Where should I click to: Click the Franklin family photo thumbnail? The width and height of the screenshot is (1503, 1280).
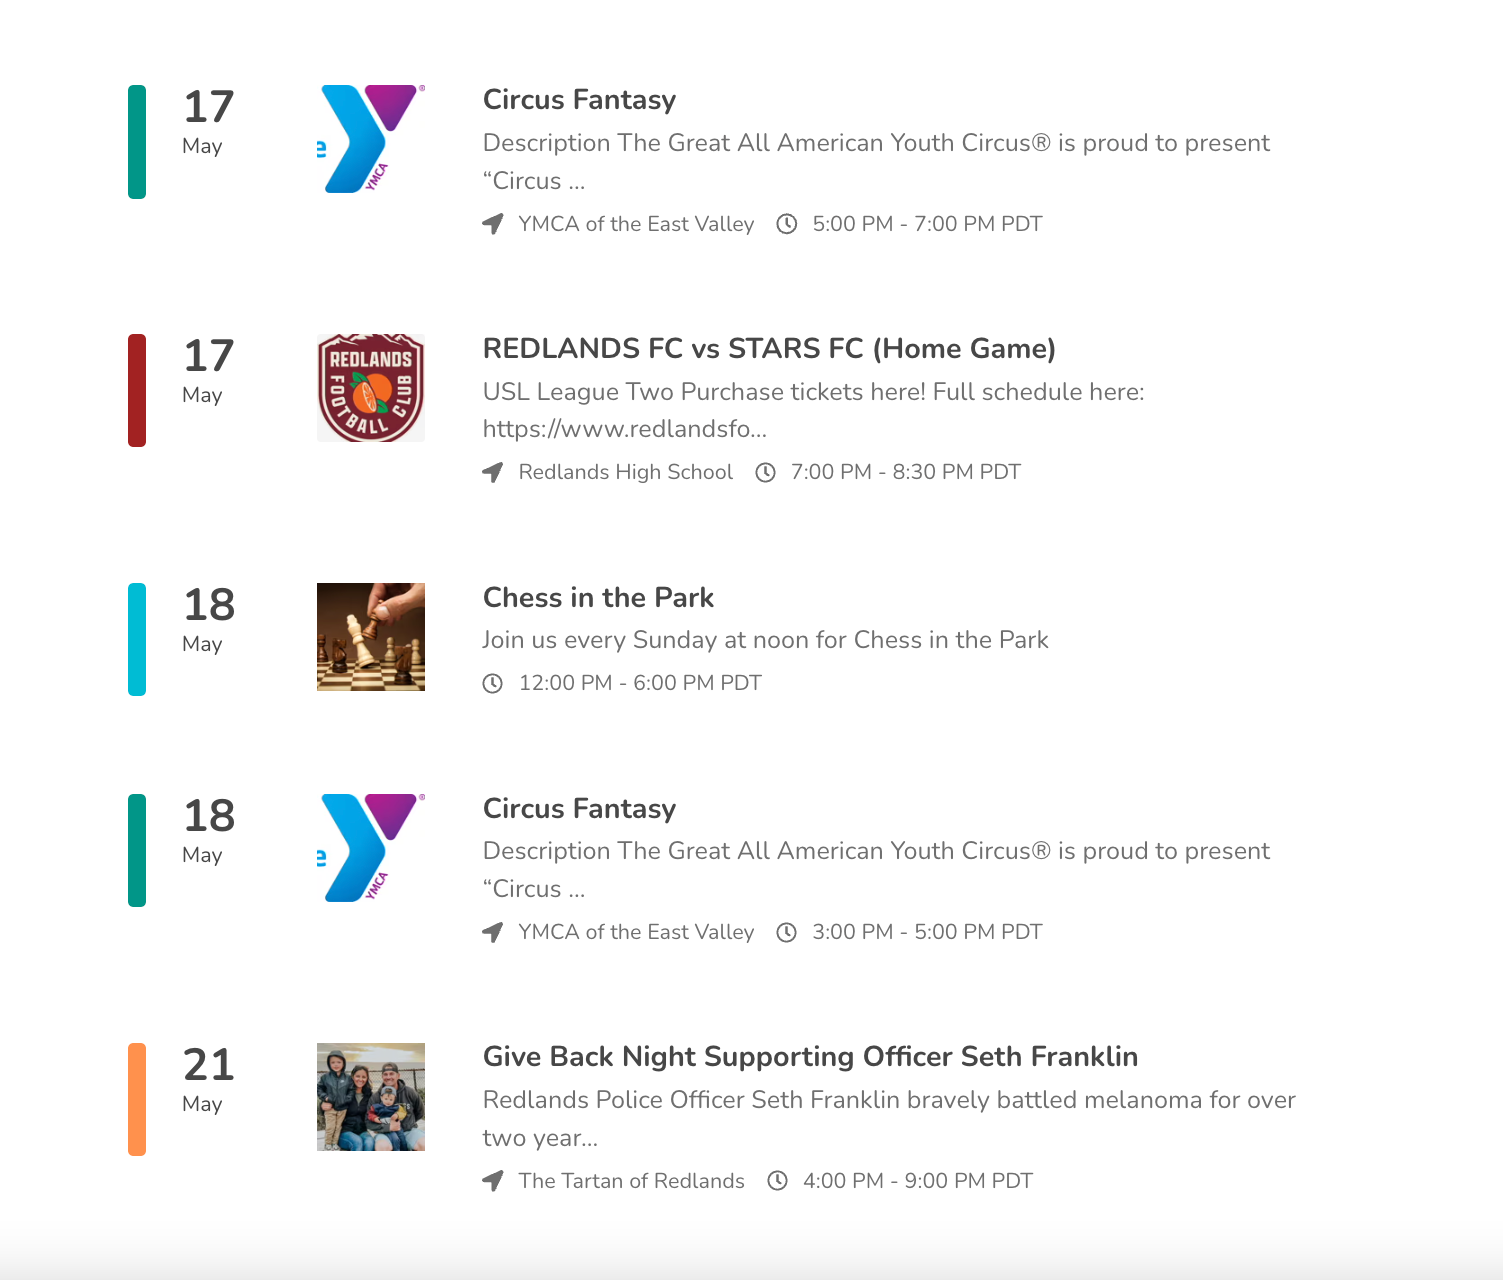(371, 1097)
